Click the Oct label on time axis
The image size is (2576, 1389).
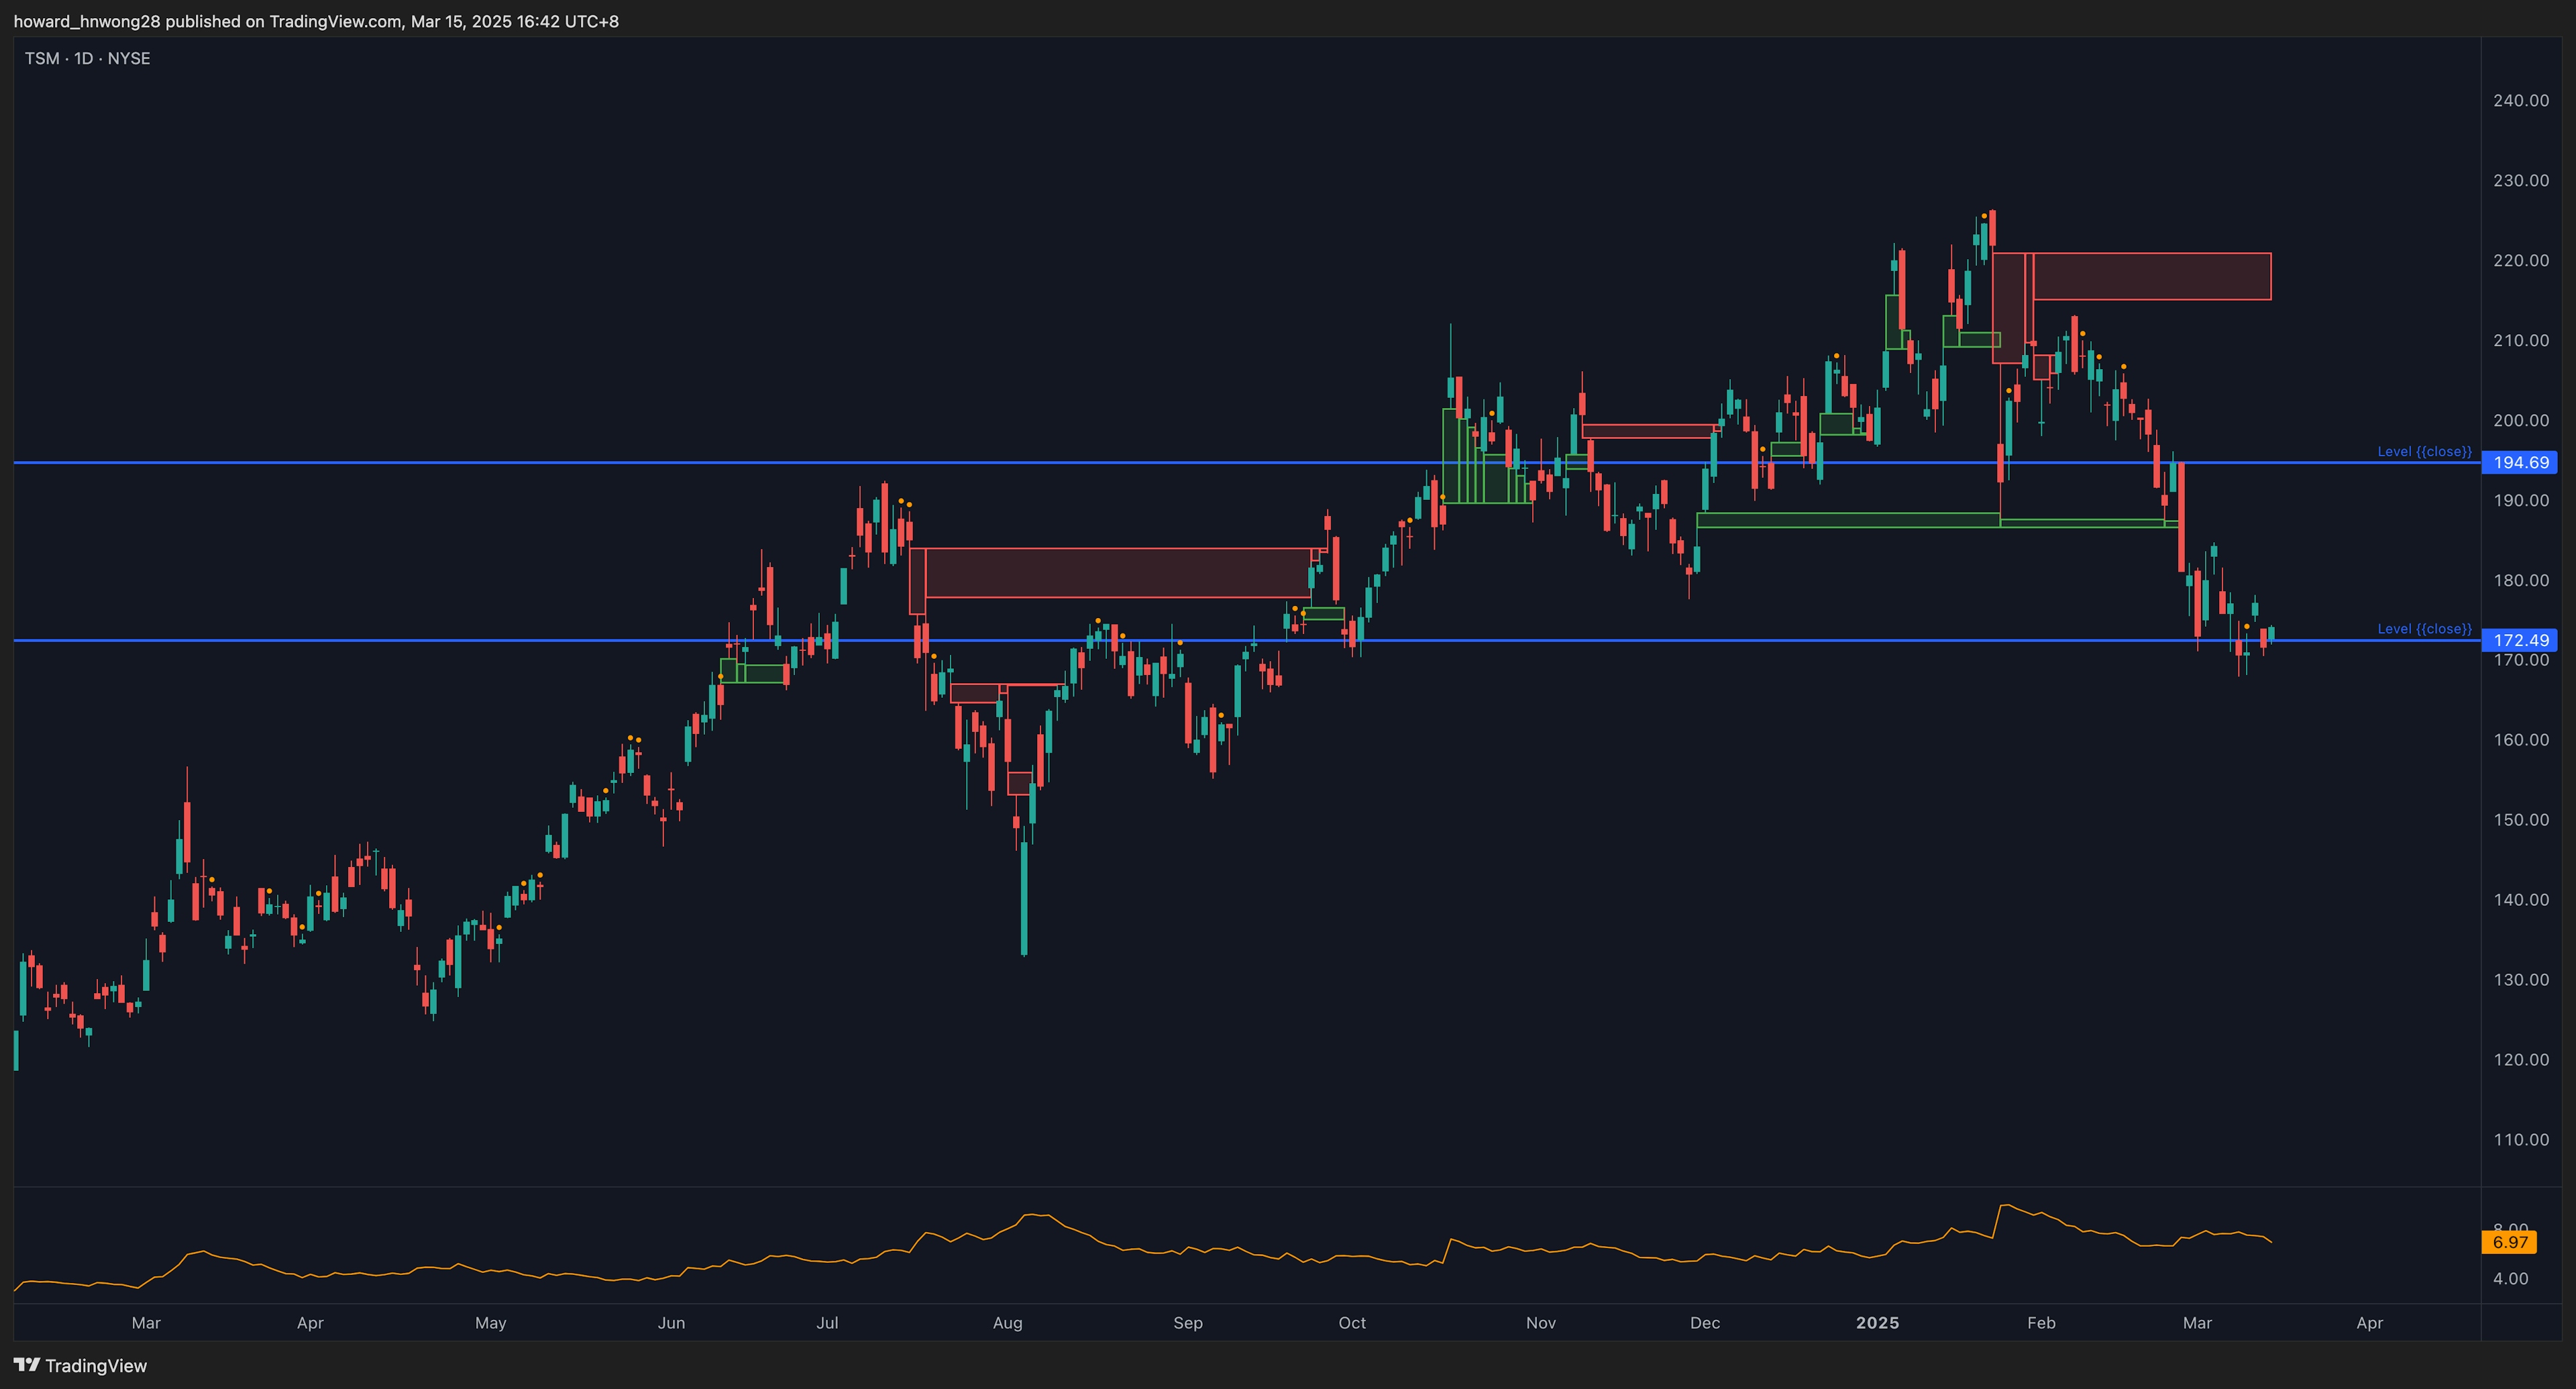(x=1352, y=1323)
